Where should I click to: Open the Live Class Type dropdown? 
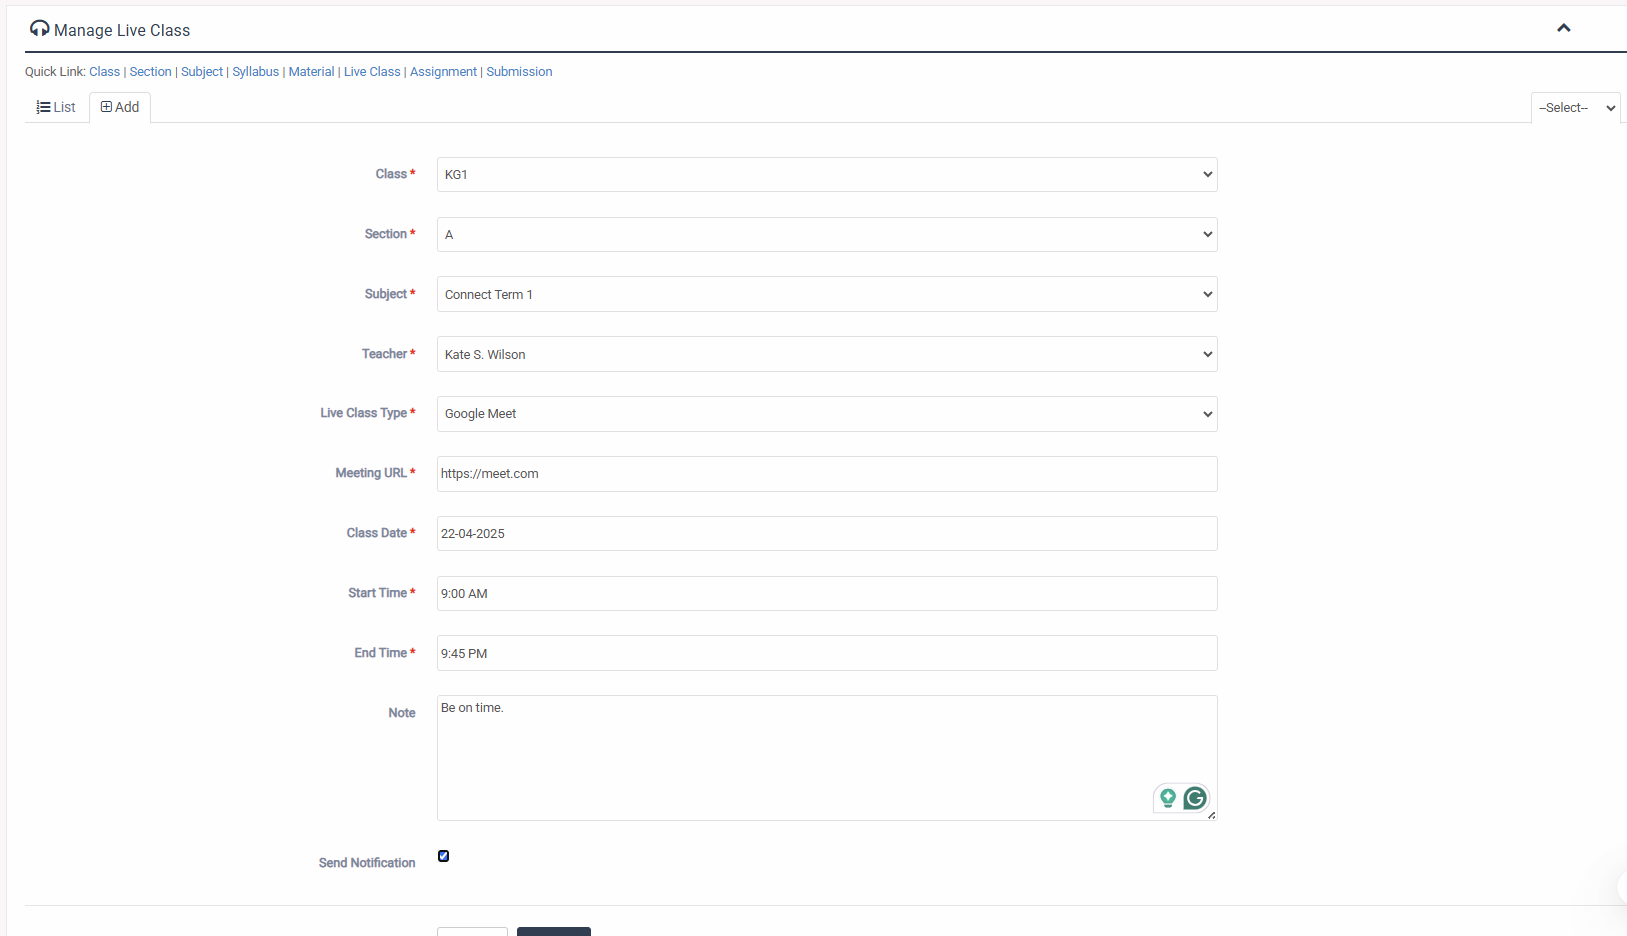click(x=826, y=414)
